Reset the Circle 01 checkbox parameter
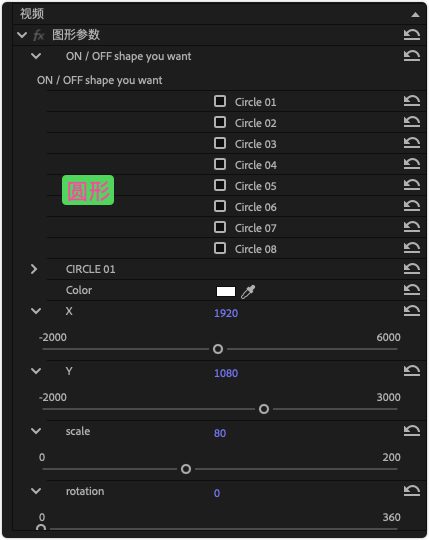Image resolution: width=429 pixels, height=540 pixels. (412, 101)
